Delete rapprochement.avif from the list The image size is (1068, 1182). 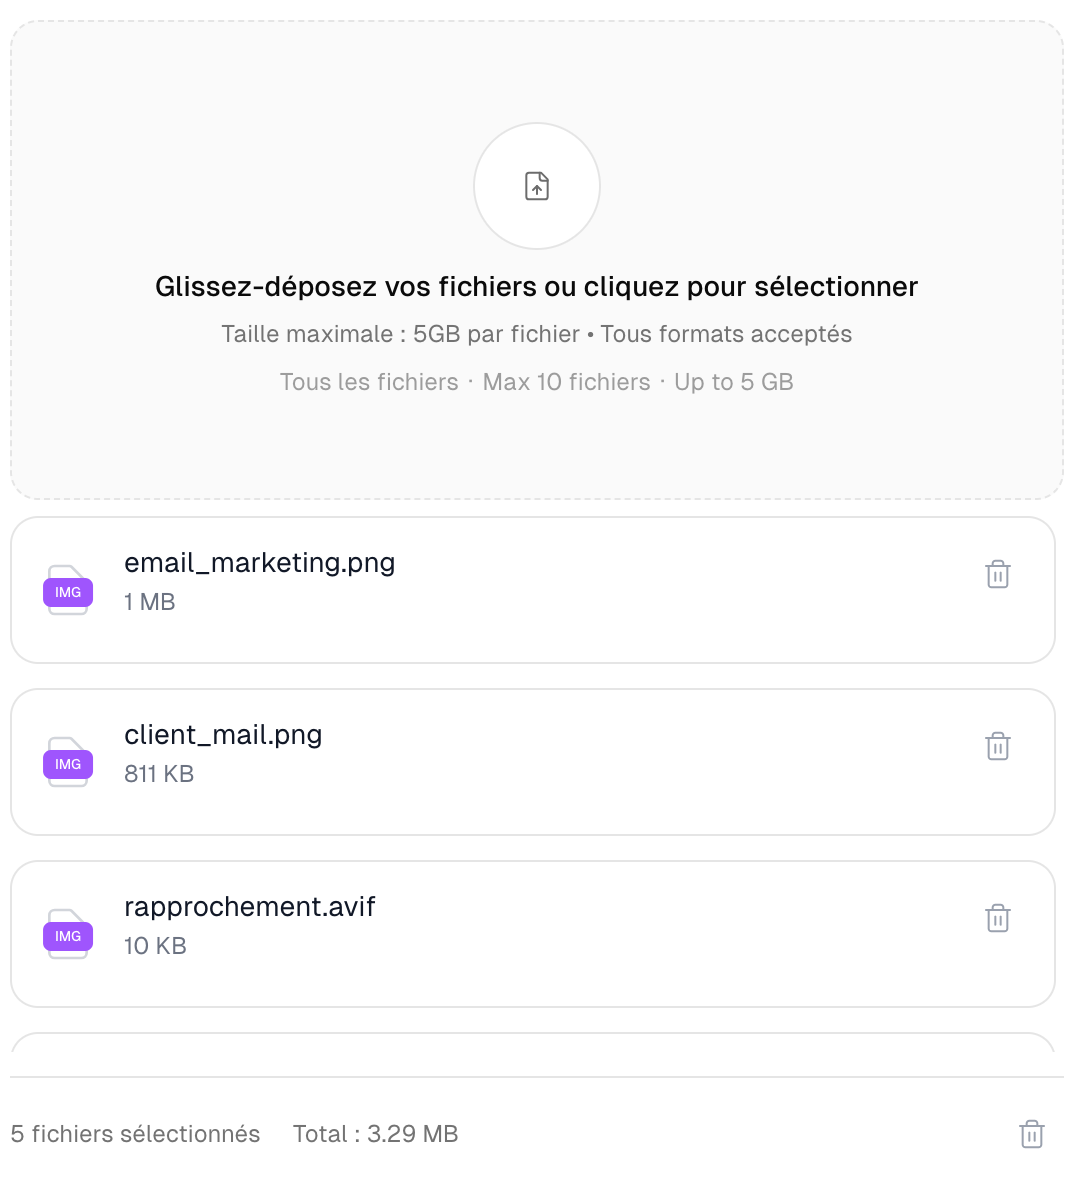(997, 918)
